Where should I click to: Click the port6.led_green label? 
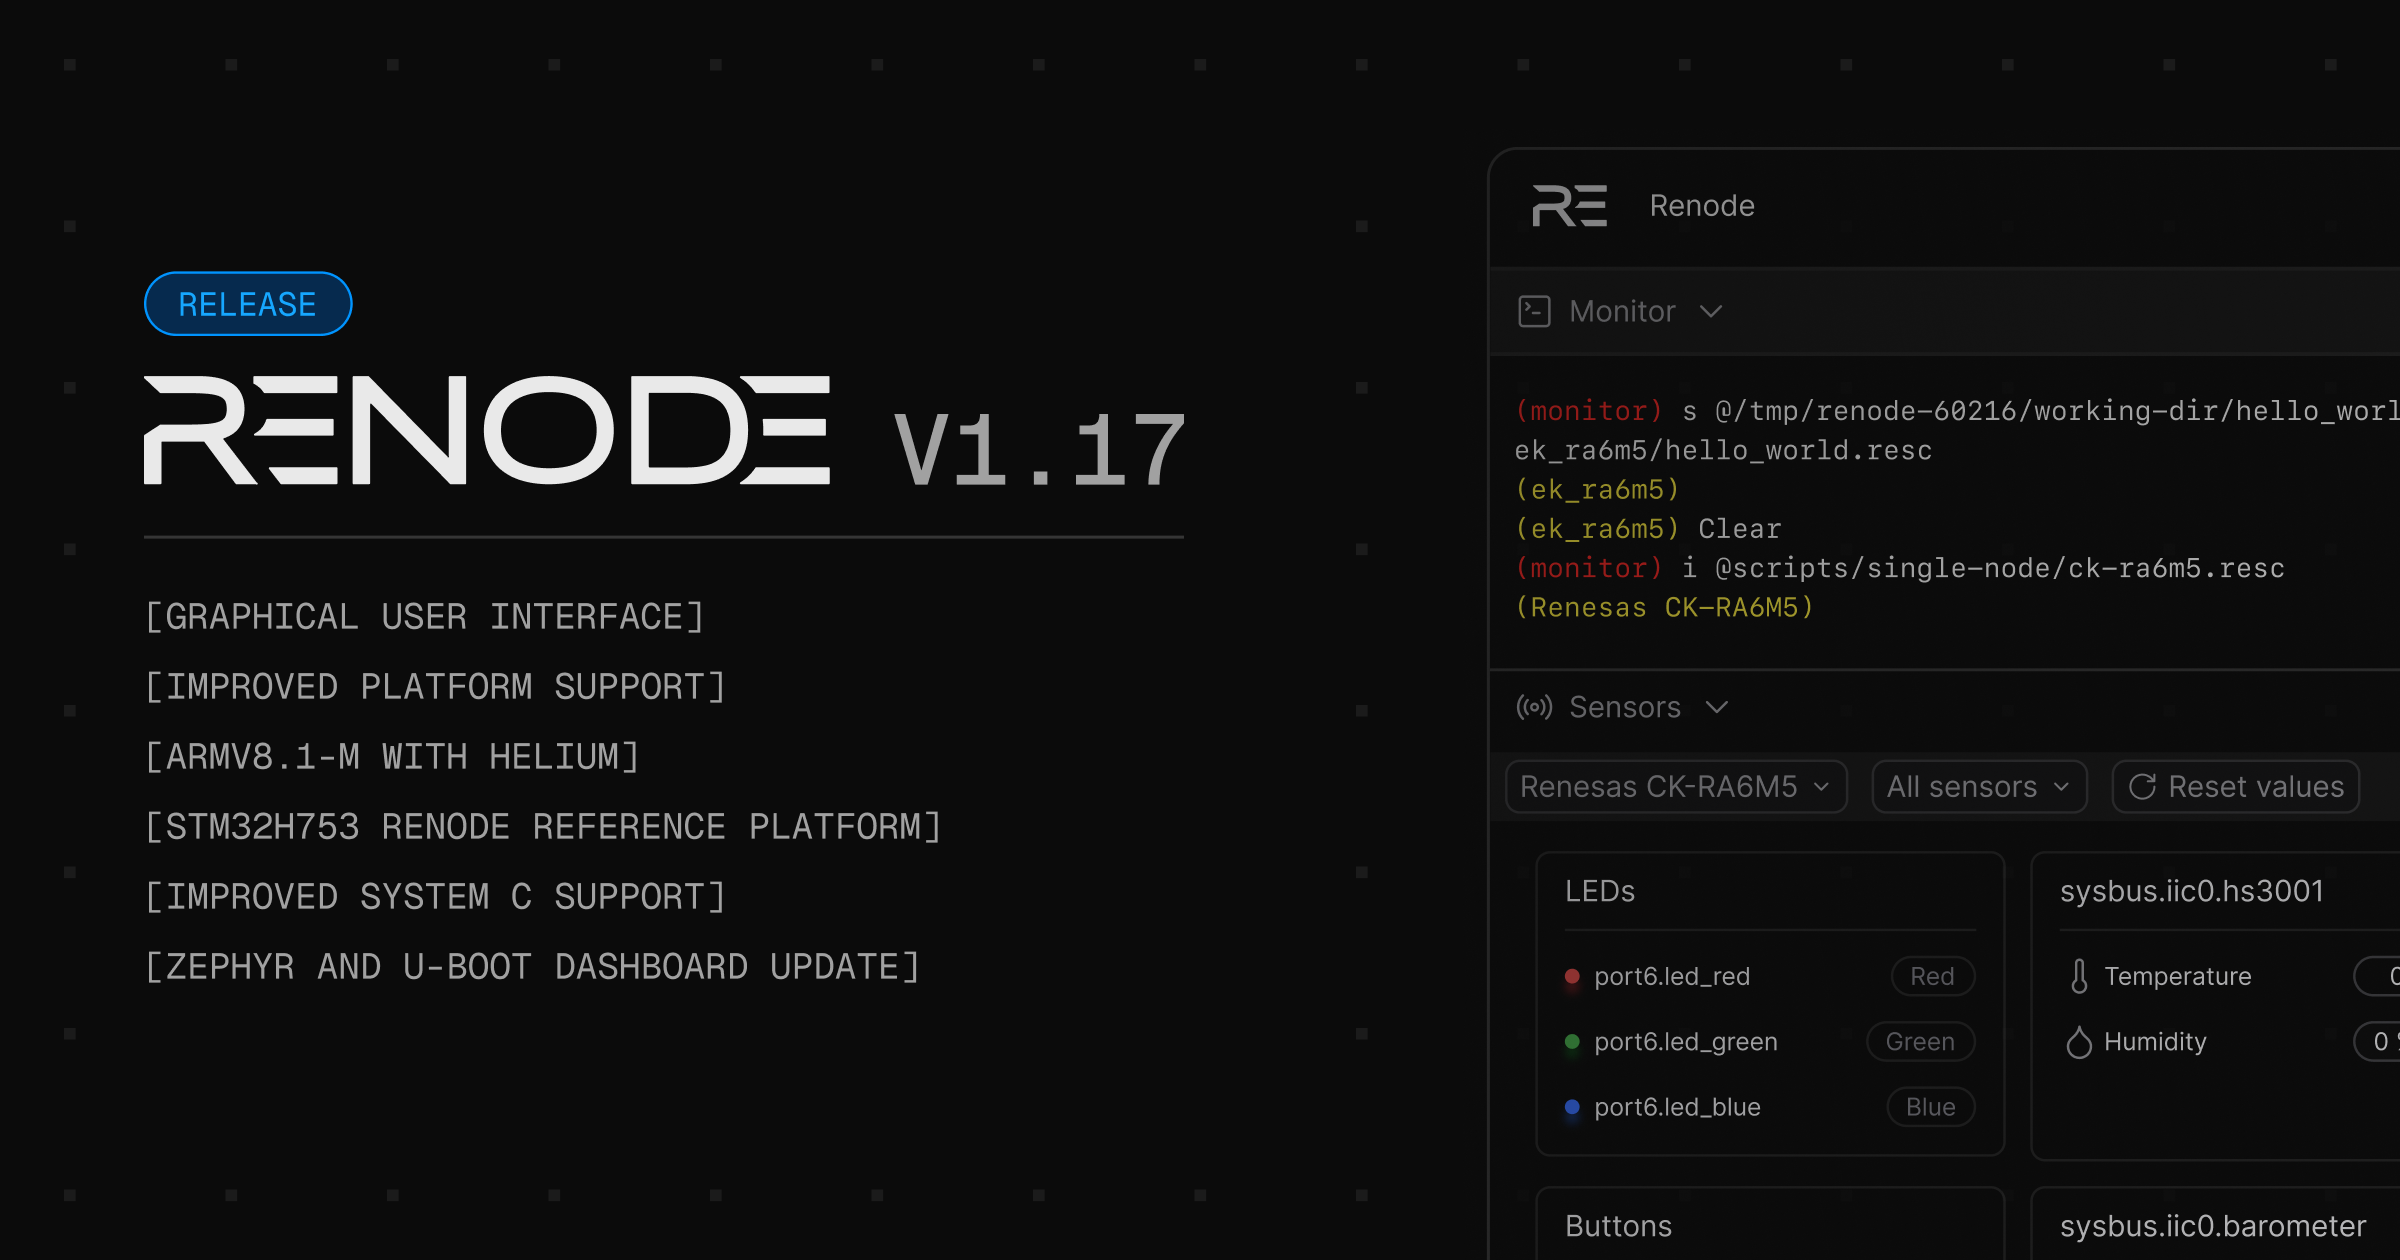click(1686, 1042)
